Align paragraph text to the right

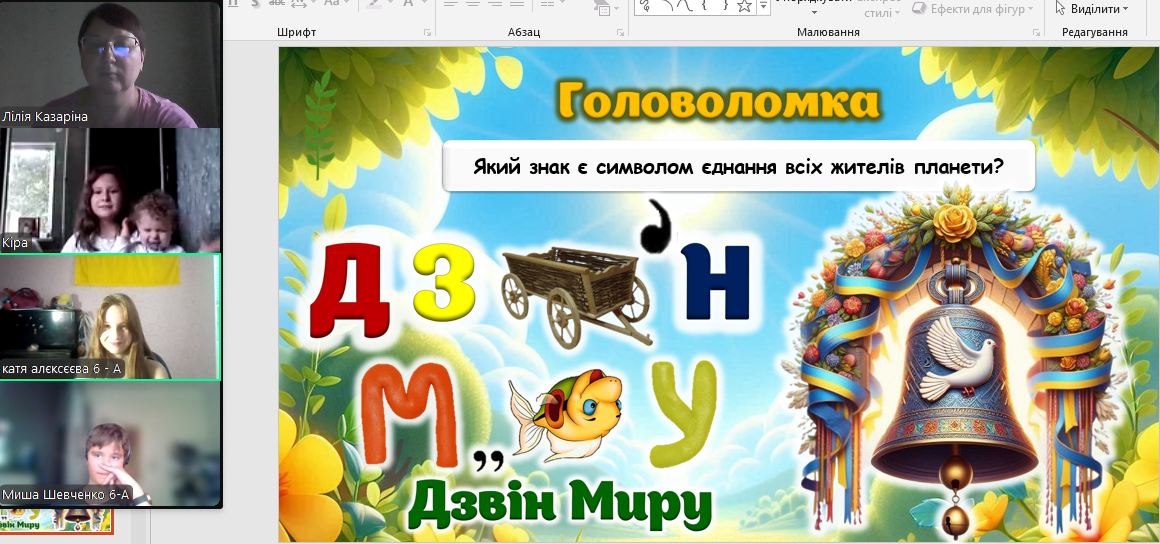pyautogui.click(x=495, y=4)
